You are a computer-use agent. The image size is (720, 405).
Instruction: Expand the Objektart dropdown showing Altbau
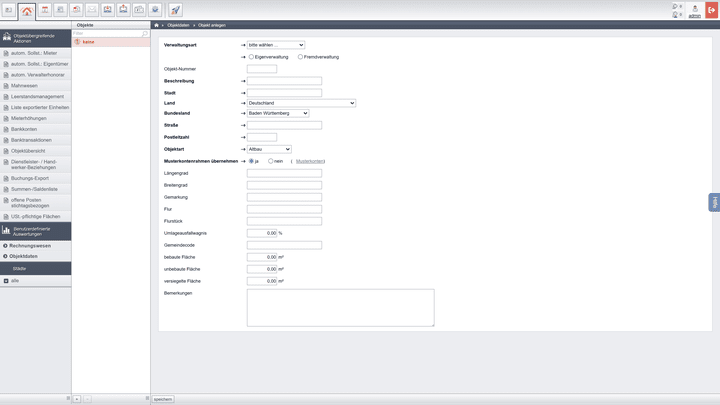[x=268, y=149]
